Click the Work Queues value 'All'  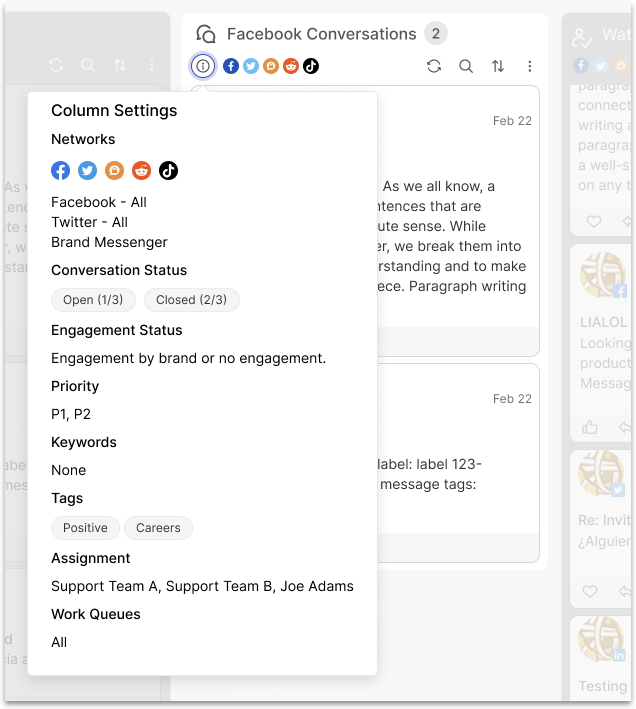pyautogui.click(x=59, y=642)
